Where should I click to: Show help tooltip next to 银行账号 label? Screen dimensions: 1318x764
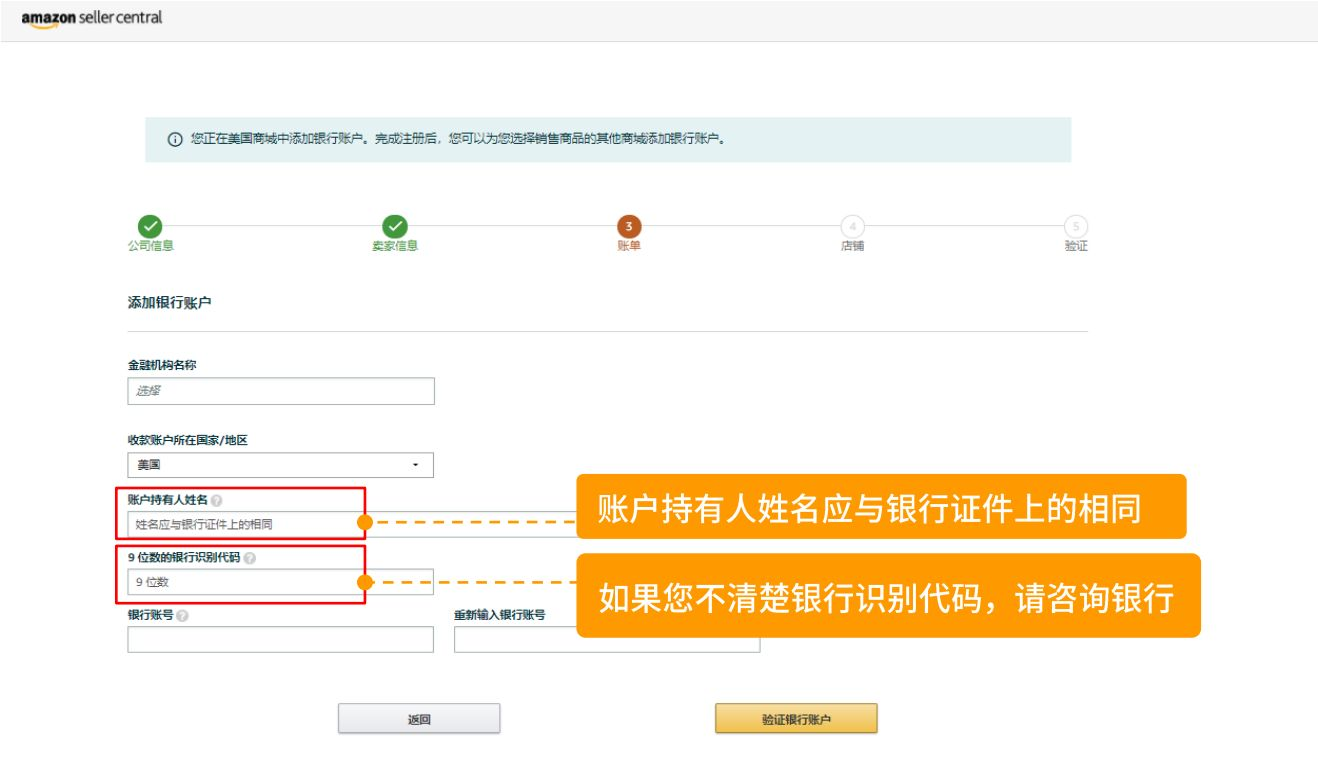[182, 616]
